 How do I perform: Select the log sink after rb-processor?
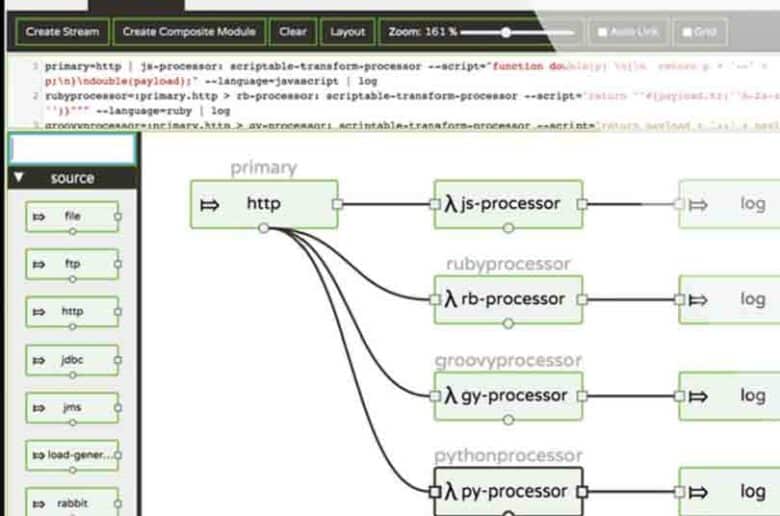coord(729,300)
